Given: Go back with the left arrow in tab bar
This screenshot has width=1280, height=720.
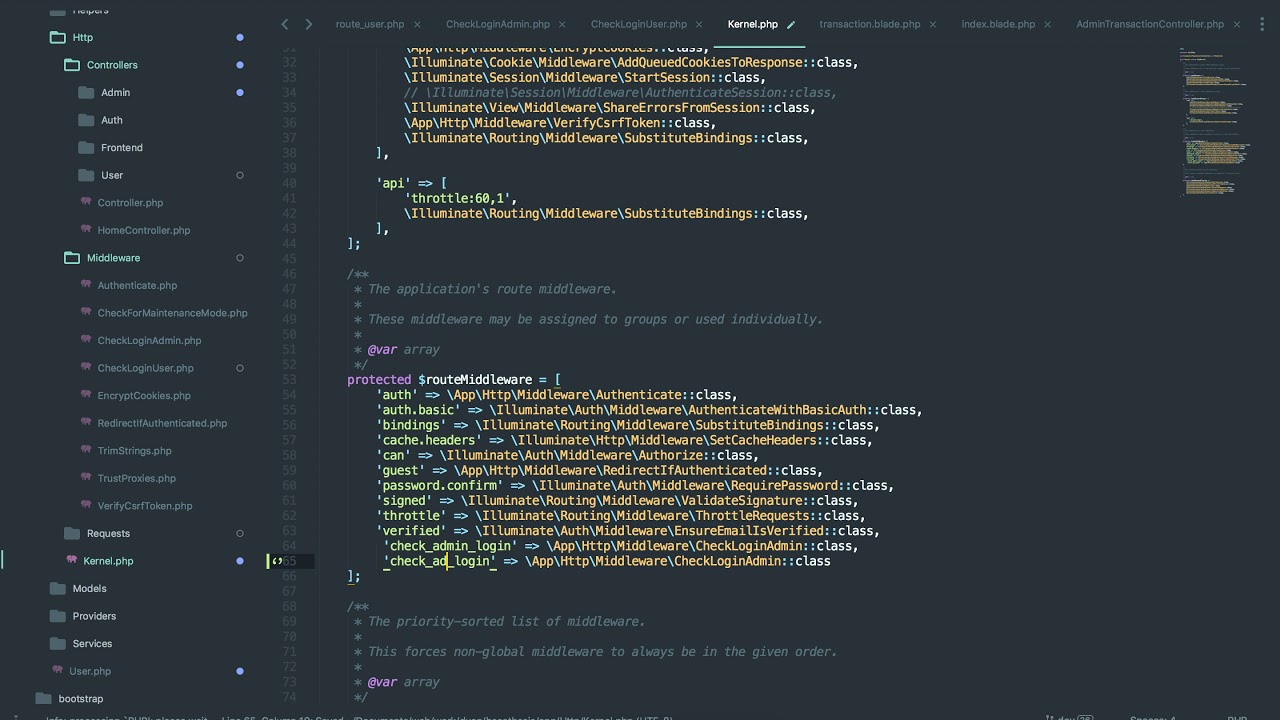Looking at the screenshot, I should 285,24.
